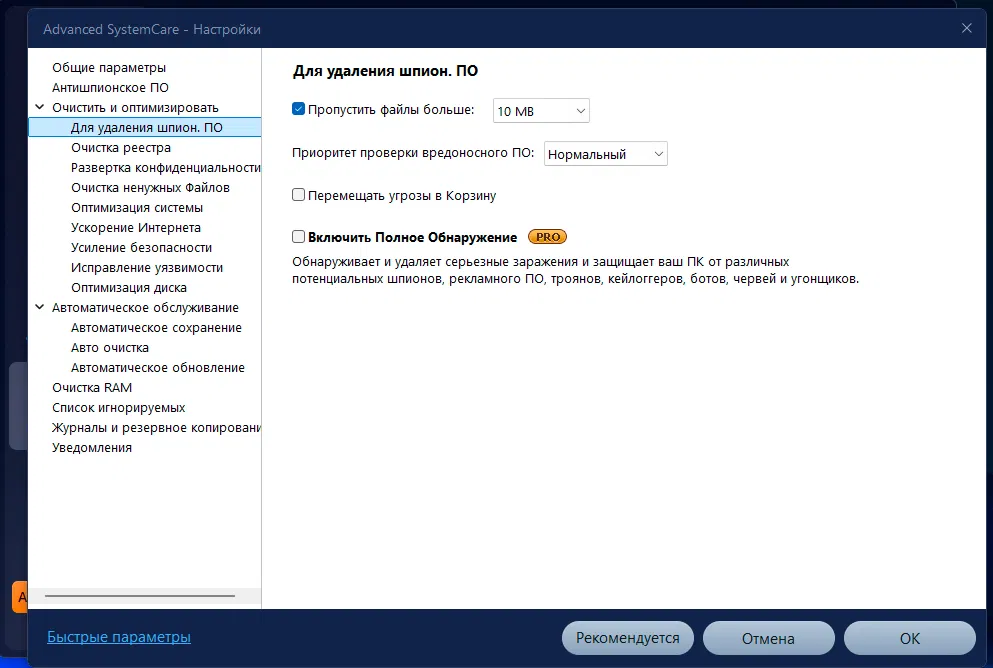Open 'Усиление безопасности' settings

[141, 248]
